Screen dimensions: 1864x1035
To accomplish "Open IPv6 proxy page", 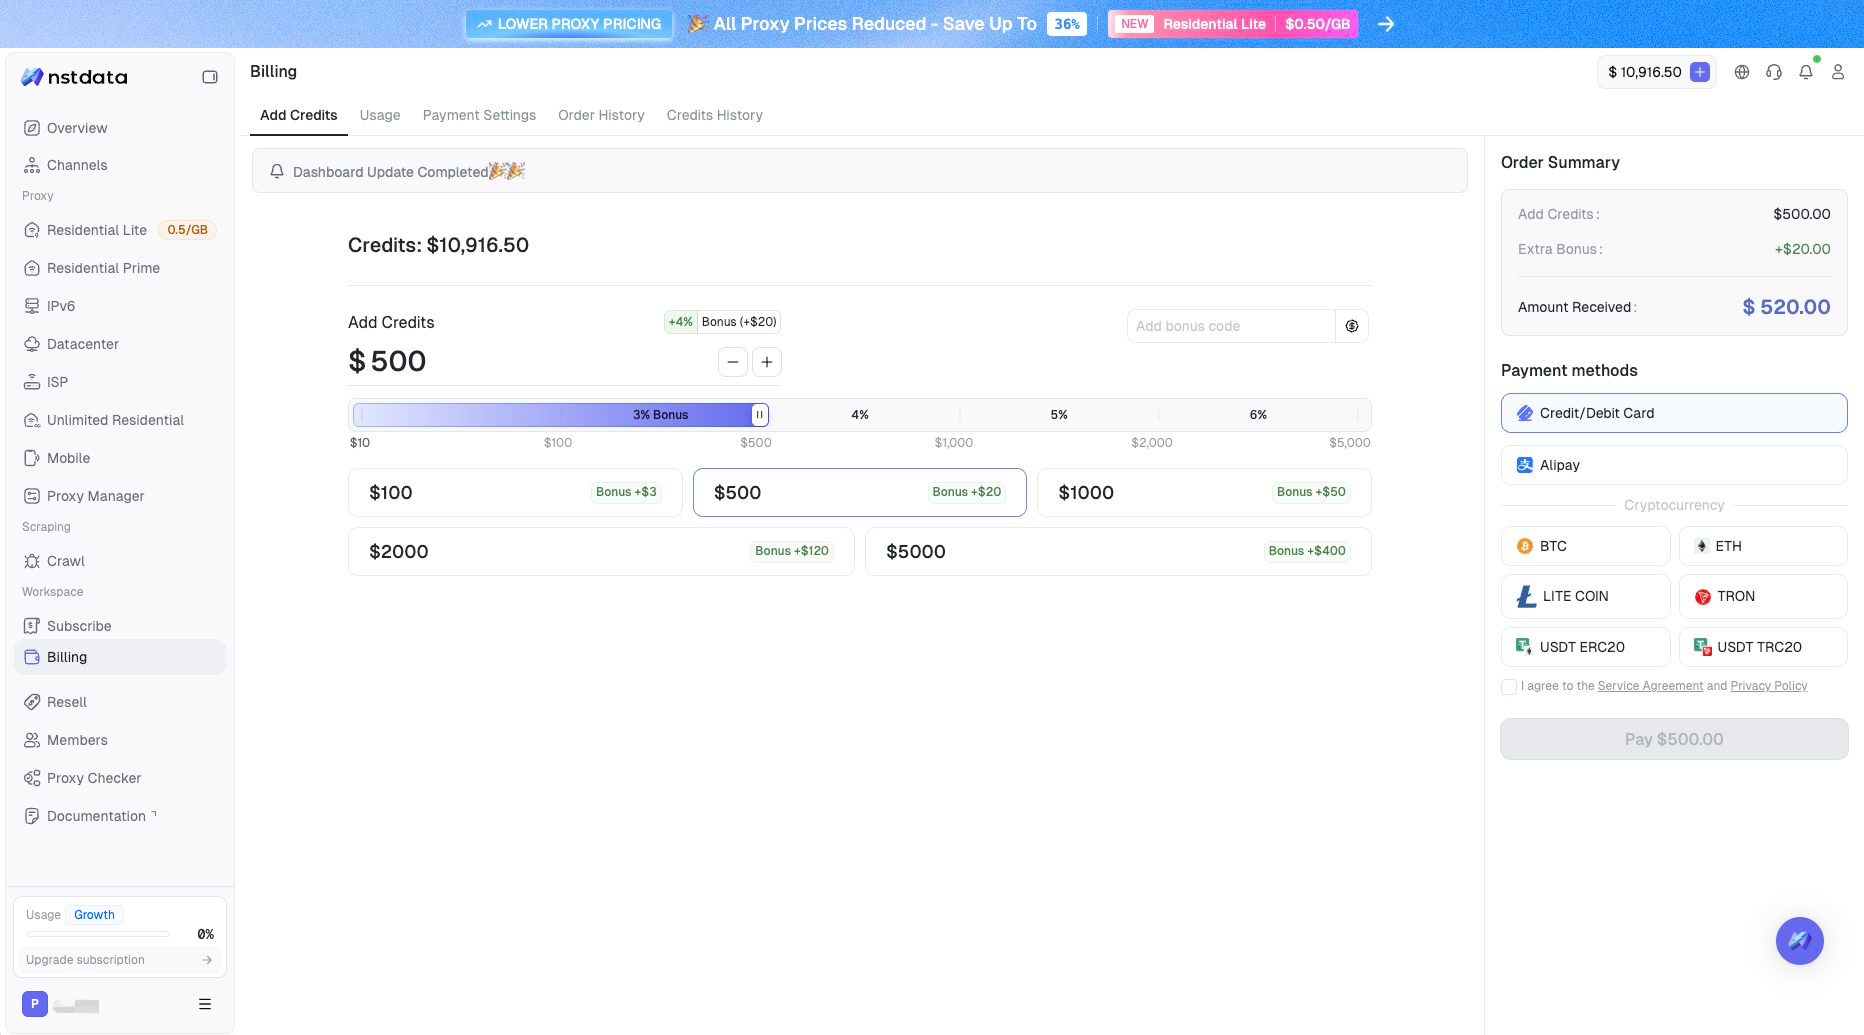I will [x=121, y=306].
